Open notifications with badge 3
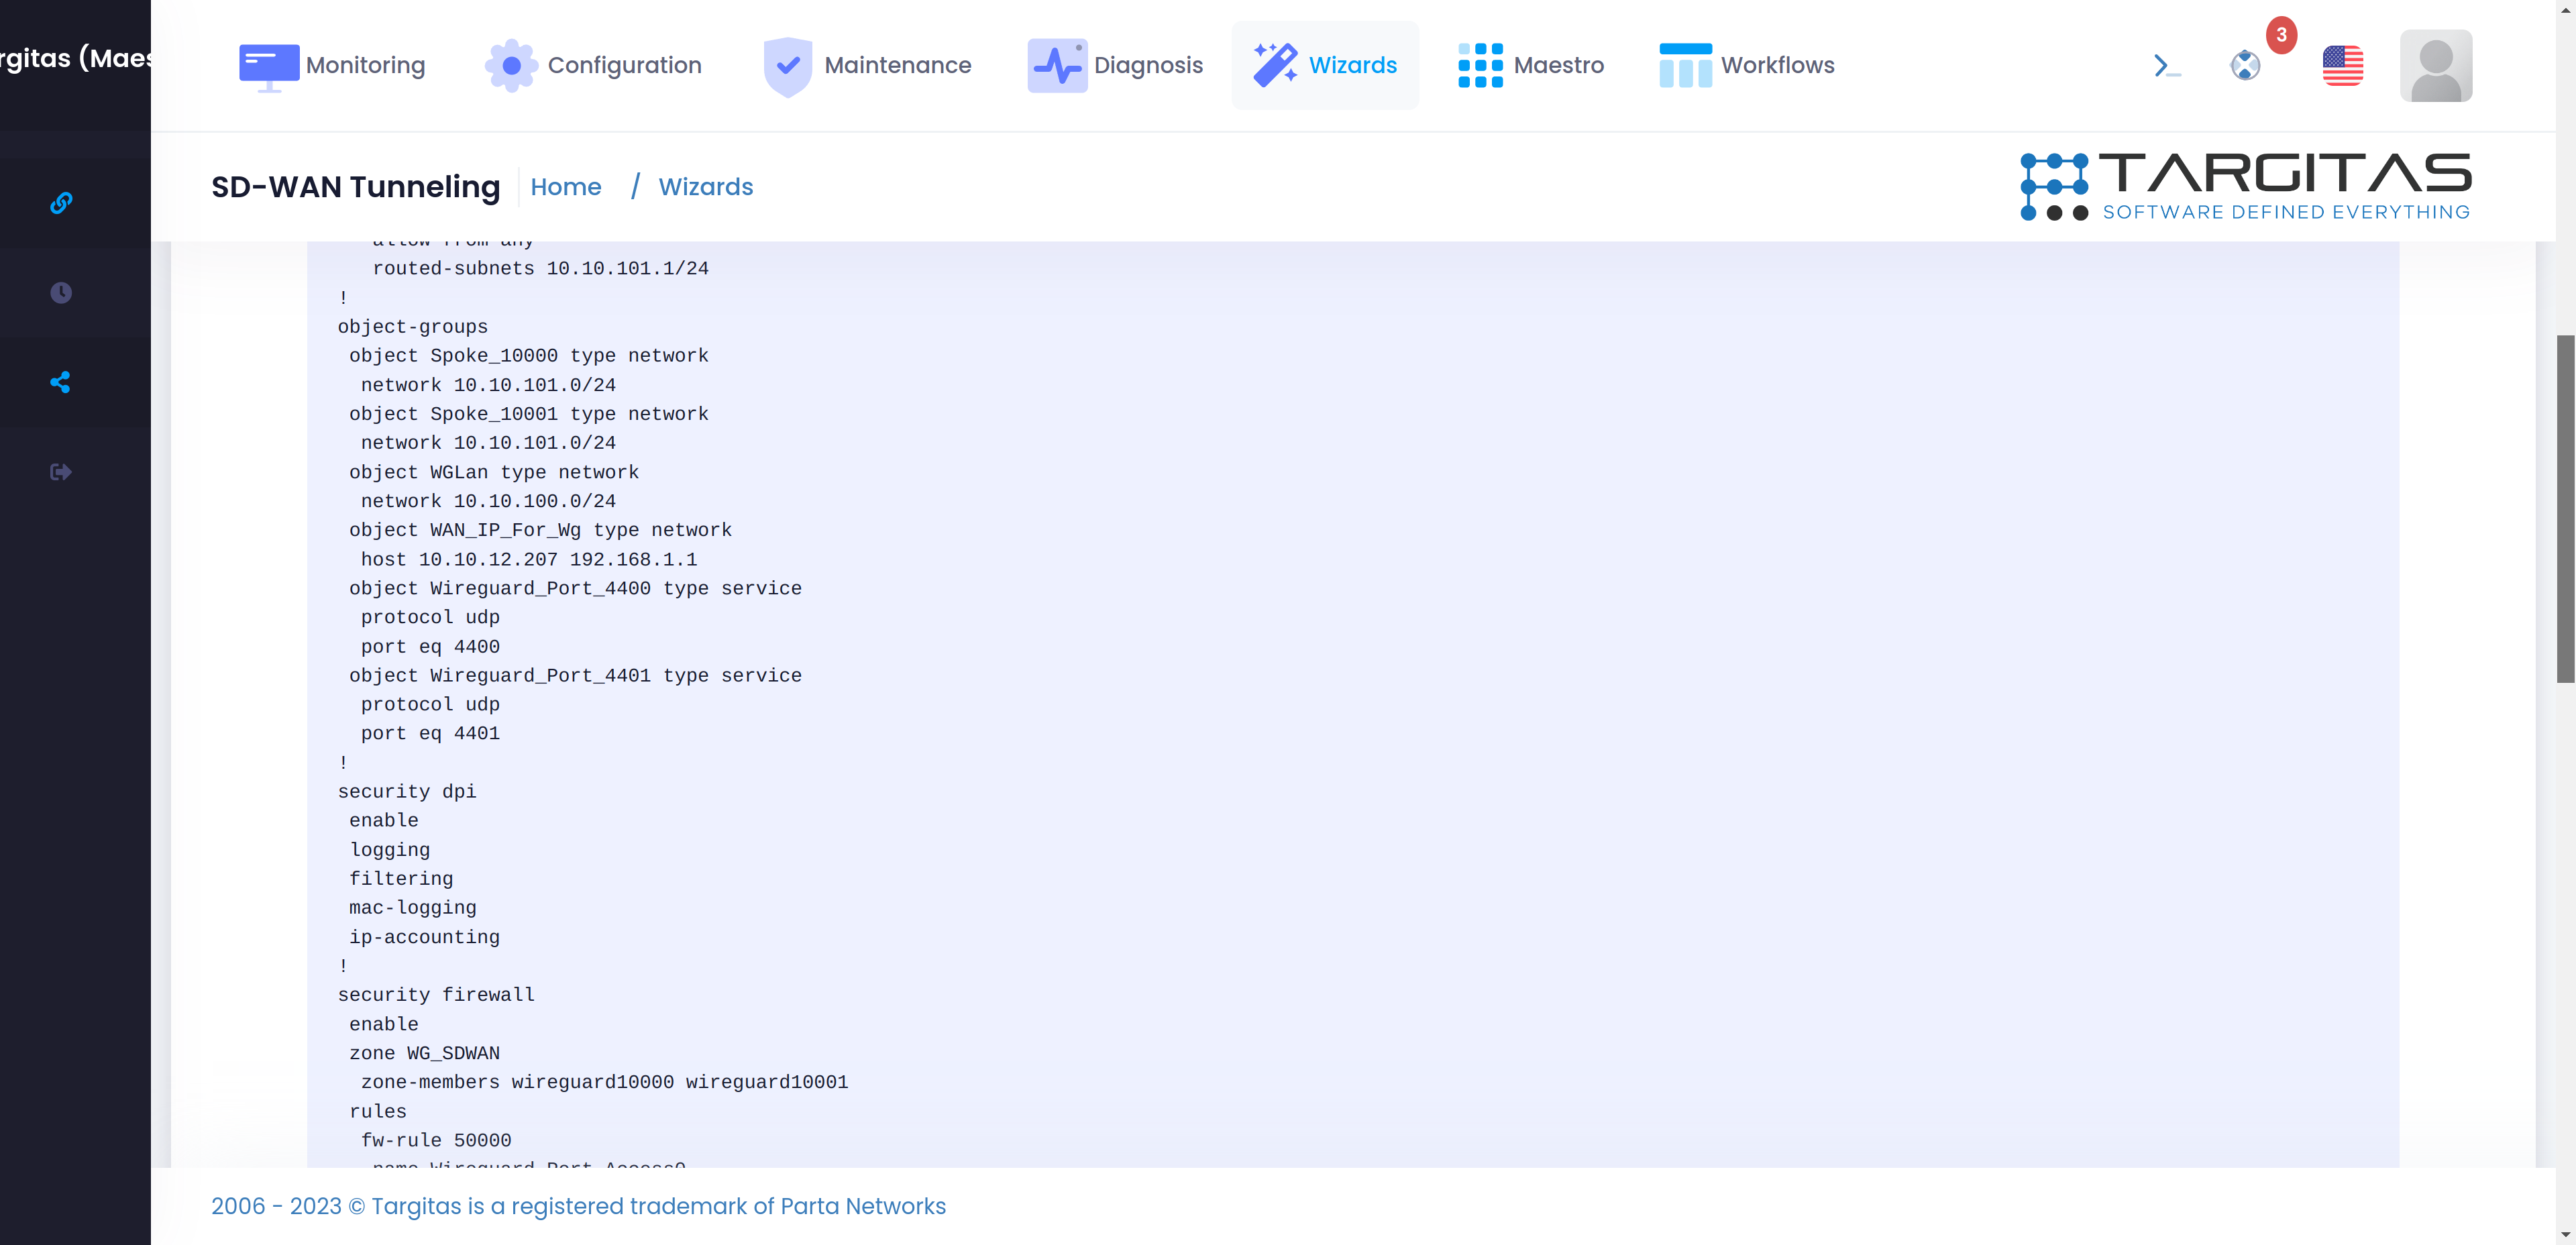Viewport: 2576px width, 1245px height. [x=2246, y=65]
